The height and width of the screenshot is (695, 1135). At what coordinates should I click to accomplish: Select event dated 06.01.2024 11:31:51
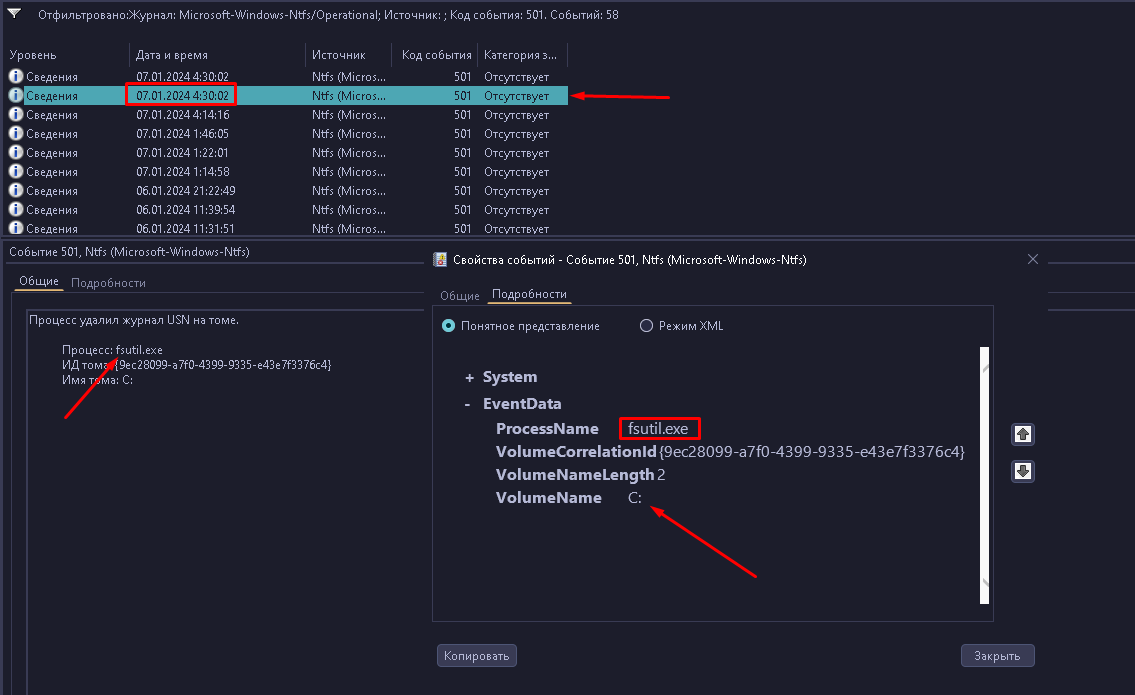287,228
